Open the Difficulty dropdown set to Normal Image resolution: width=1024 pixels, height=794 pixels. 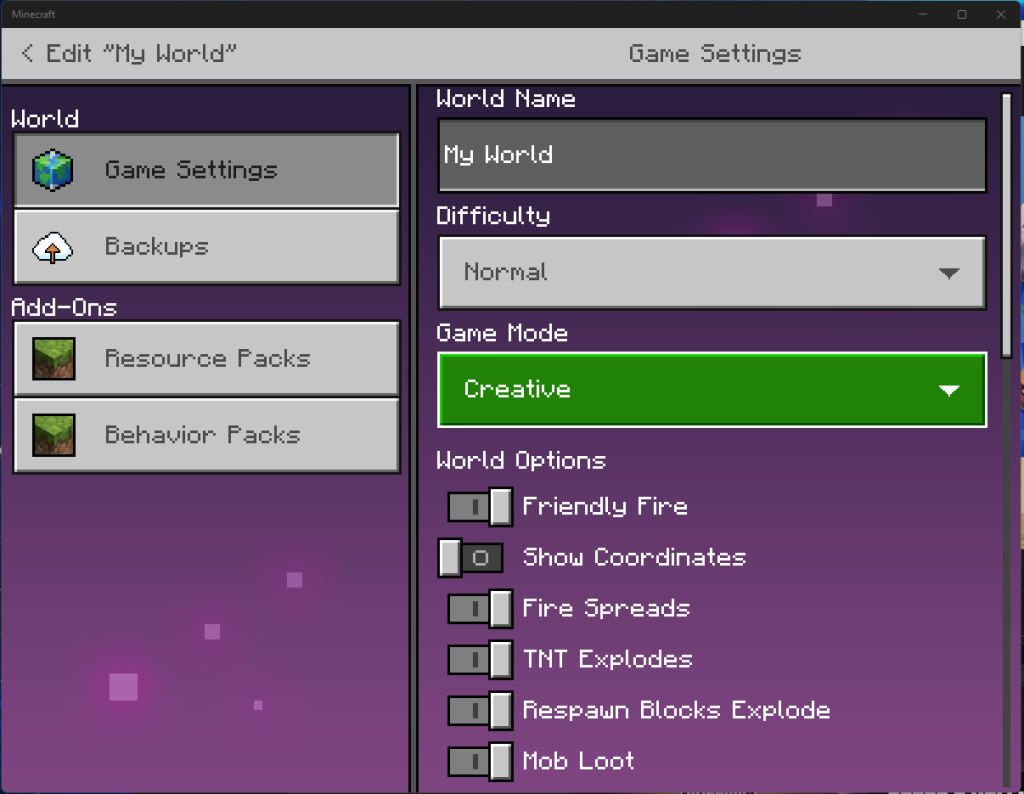(x=712, y=272)
